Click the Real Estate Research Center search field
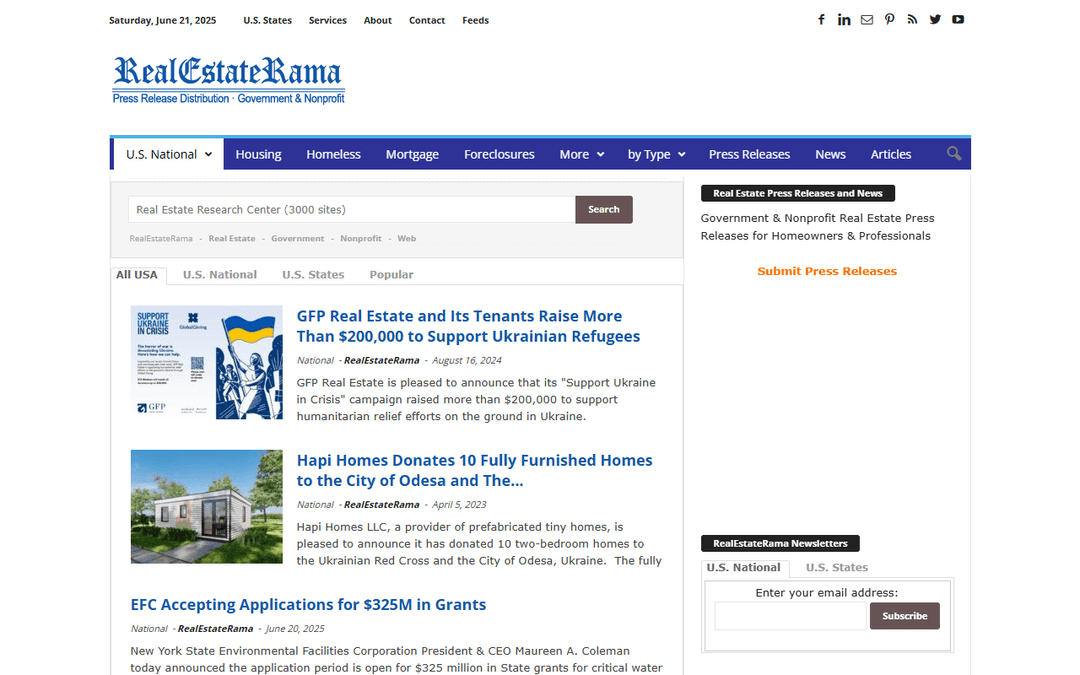 tap(351, 209)
